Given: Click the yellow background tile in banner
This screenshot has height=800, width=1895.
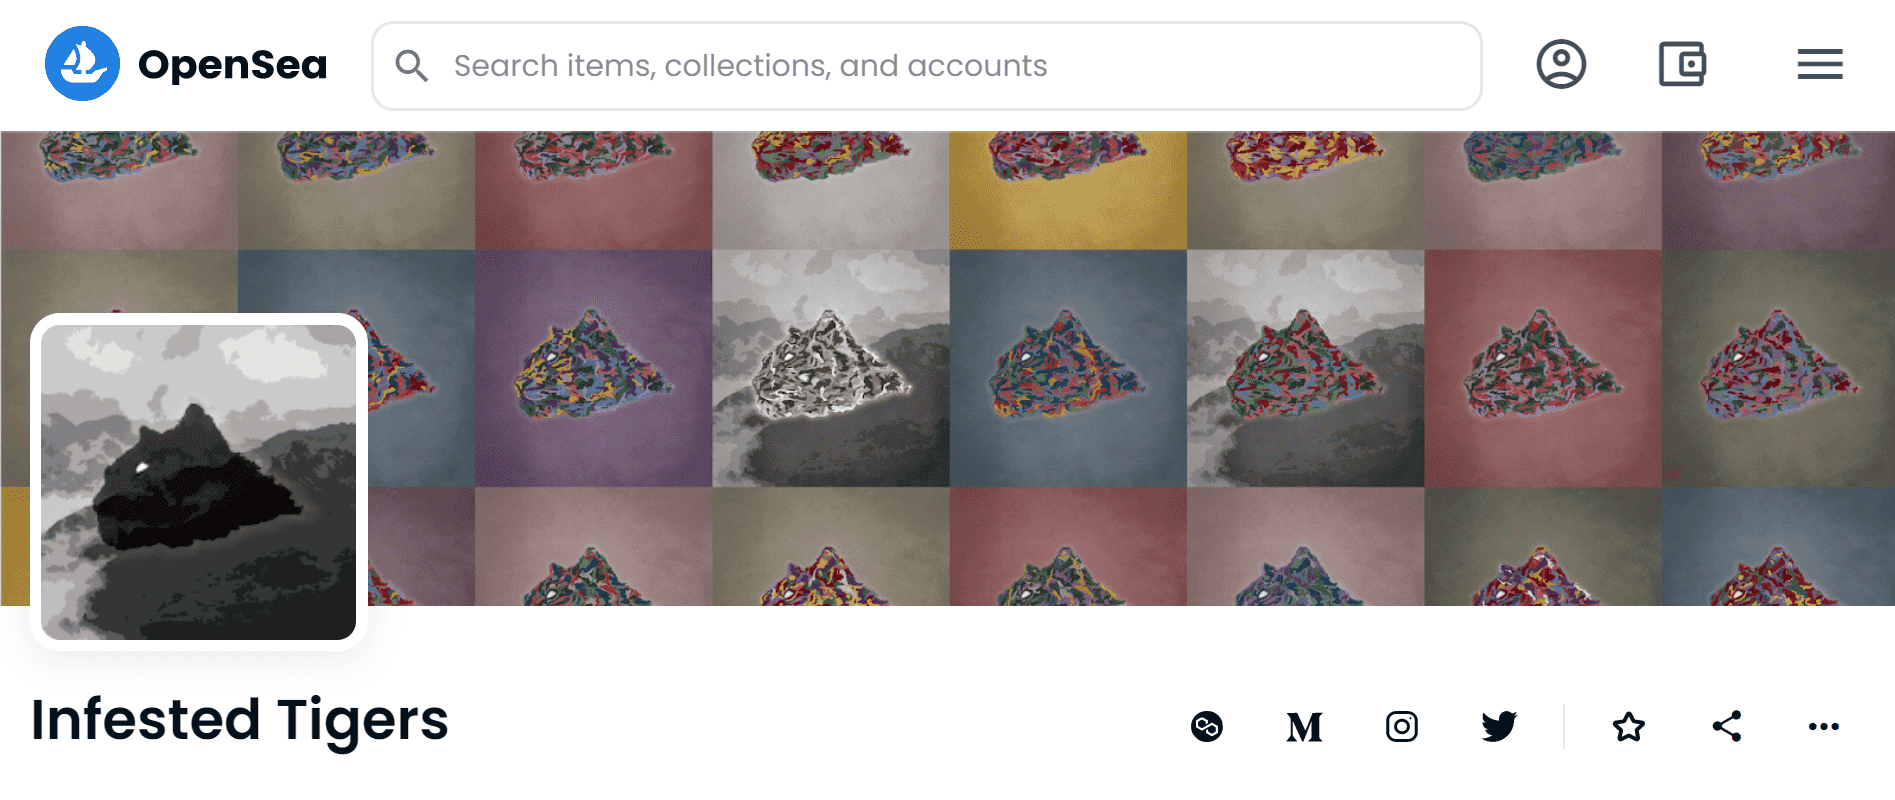Looking at the screenshot, I should click(x=1067, y=190).
